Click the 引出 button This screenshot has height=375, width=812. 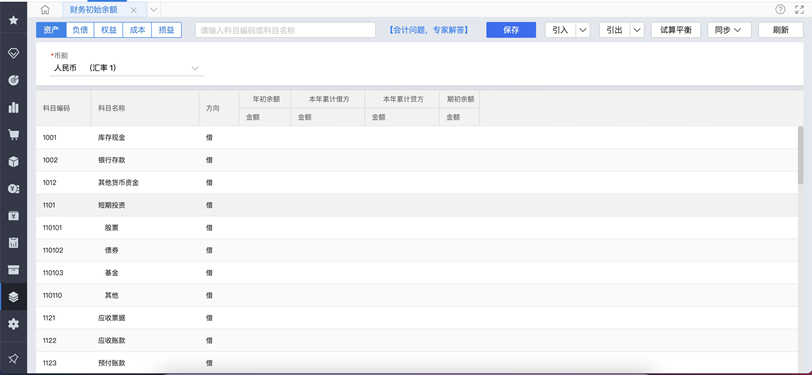(614, 30)
